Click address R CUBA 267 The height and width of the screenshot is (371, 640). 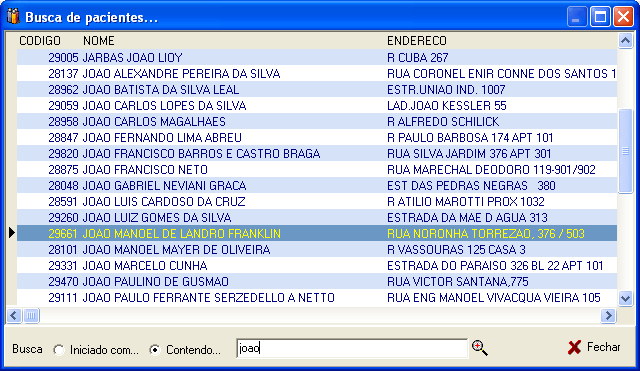[418, 58]
